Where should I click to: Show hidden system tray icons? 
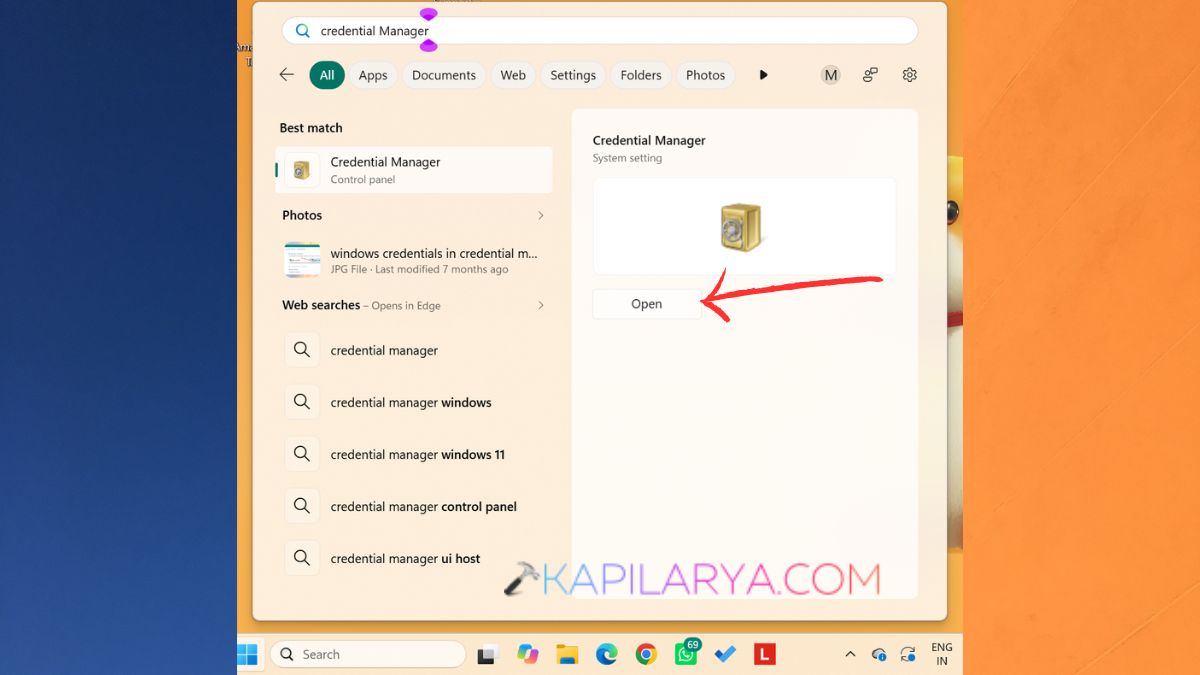850,655
